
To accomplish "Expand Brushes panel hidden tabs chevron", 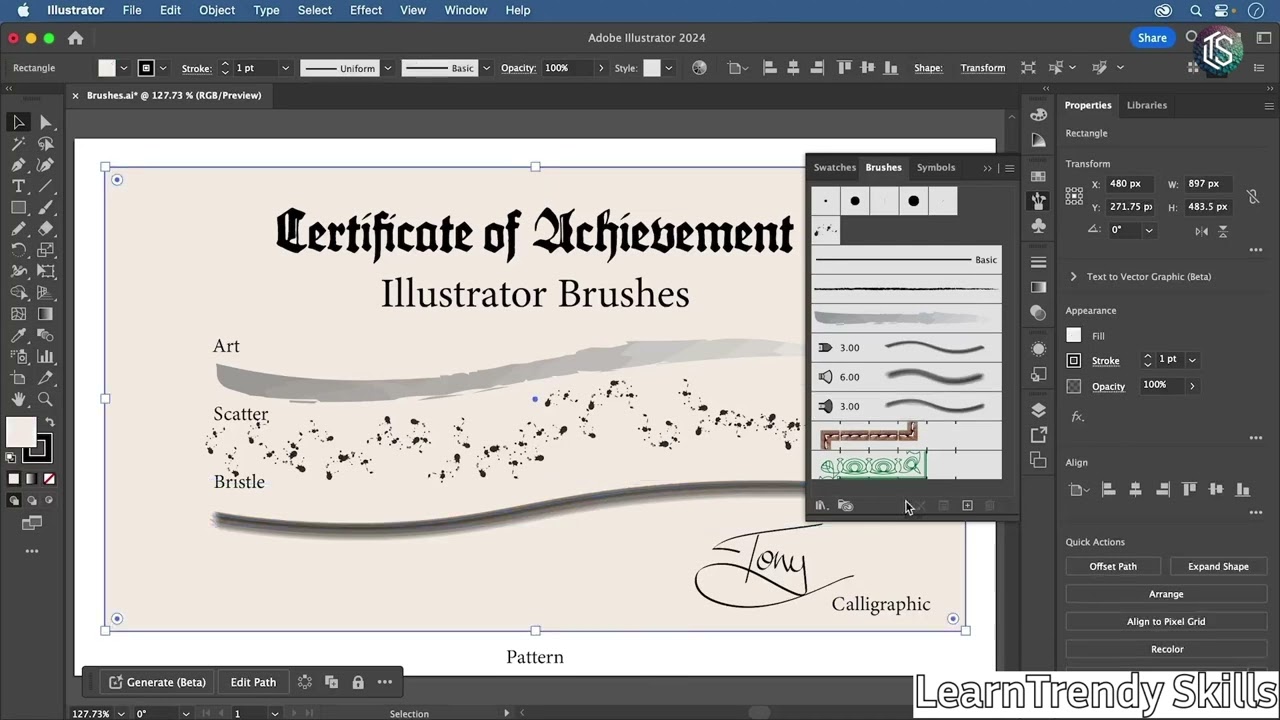I will coord(988,168).
